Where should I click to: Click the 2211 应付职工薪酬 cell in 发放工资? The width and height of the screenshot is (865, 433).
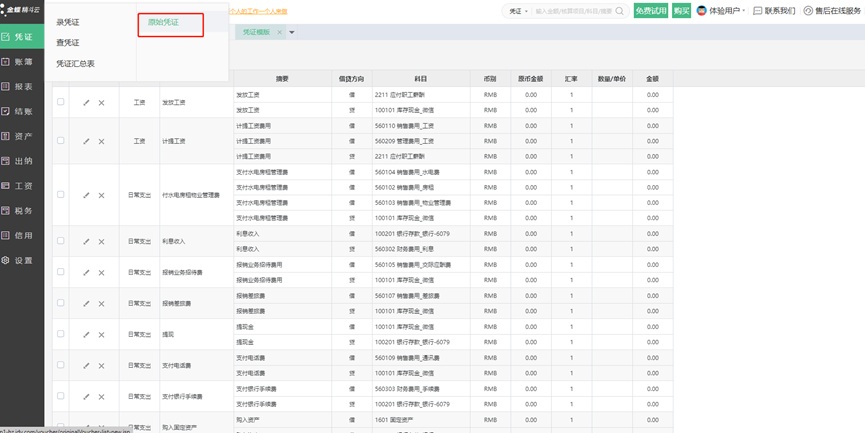tap(421, 95)
